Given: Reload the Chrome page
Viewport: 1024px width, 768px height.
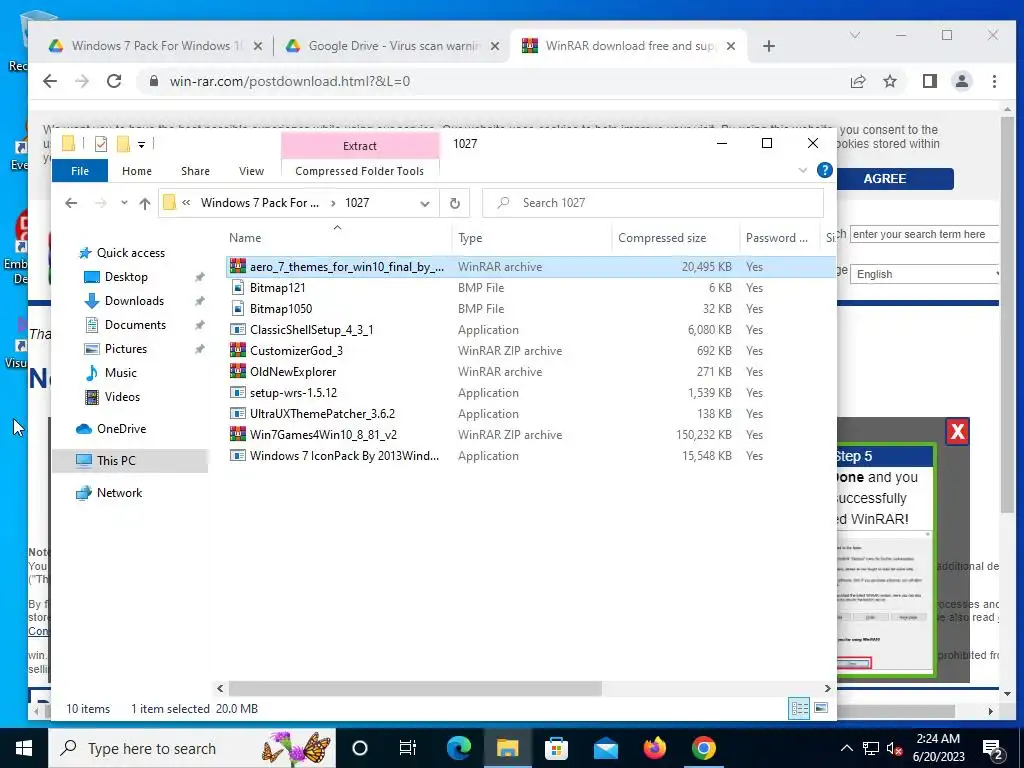Looking at the screenshot, I should pyautogui.click(x=114, y=81).
